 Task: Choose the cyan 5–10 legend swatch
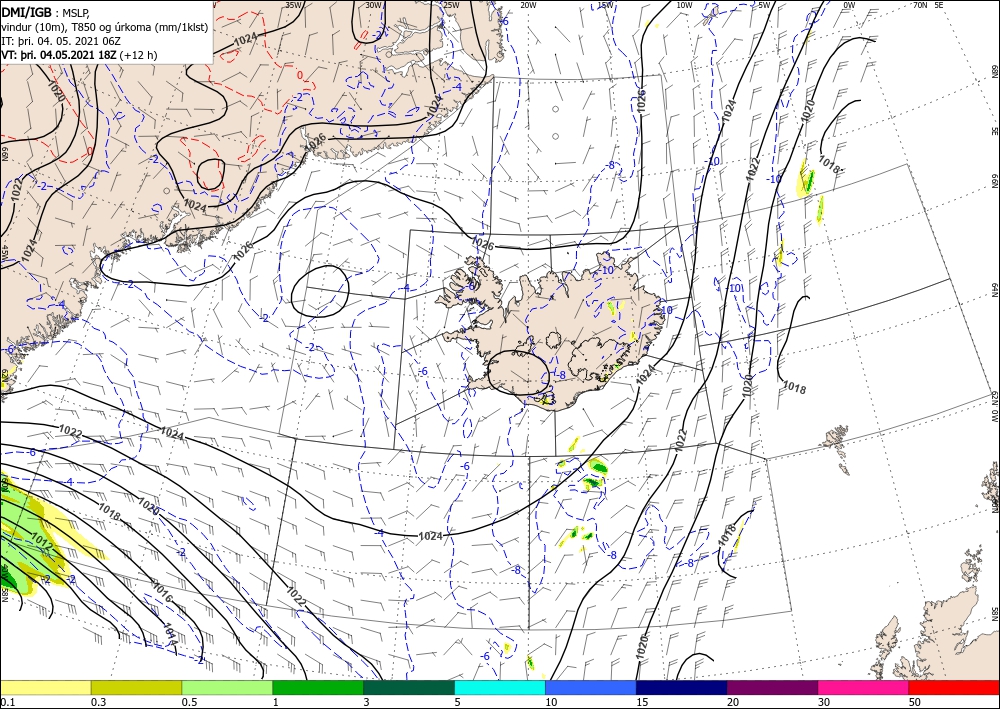pyautogui.click(x=500, y=687)
